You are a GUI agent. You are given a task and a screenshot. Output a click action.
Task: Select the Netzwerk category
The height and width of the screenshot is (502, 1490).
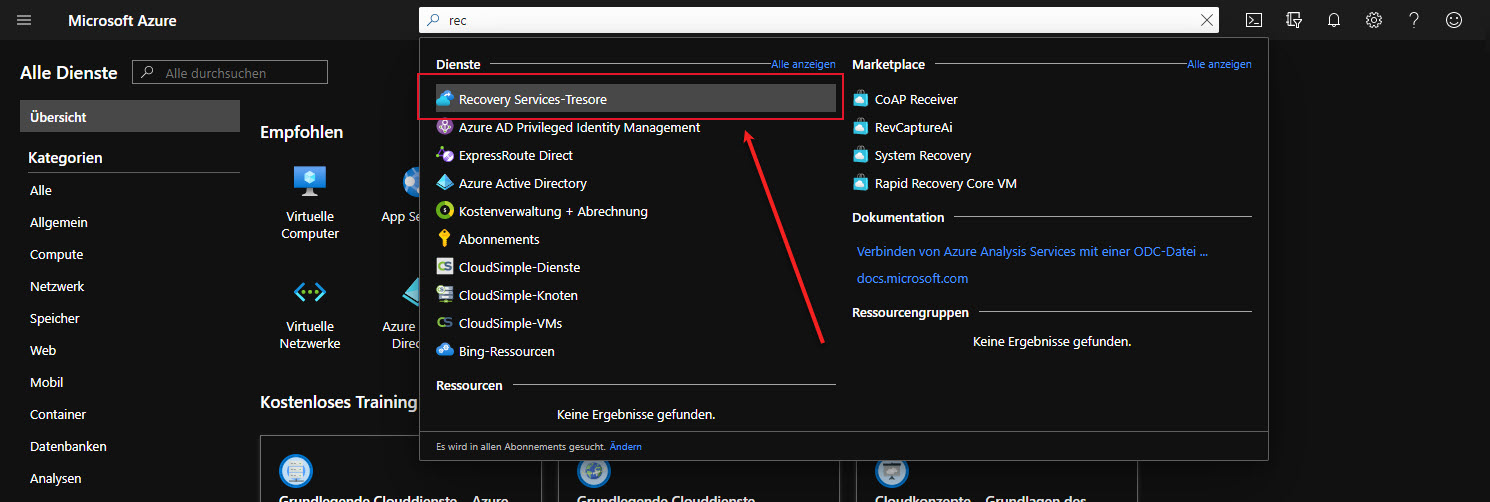(57, 286)
